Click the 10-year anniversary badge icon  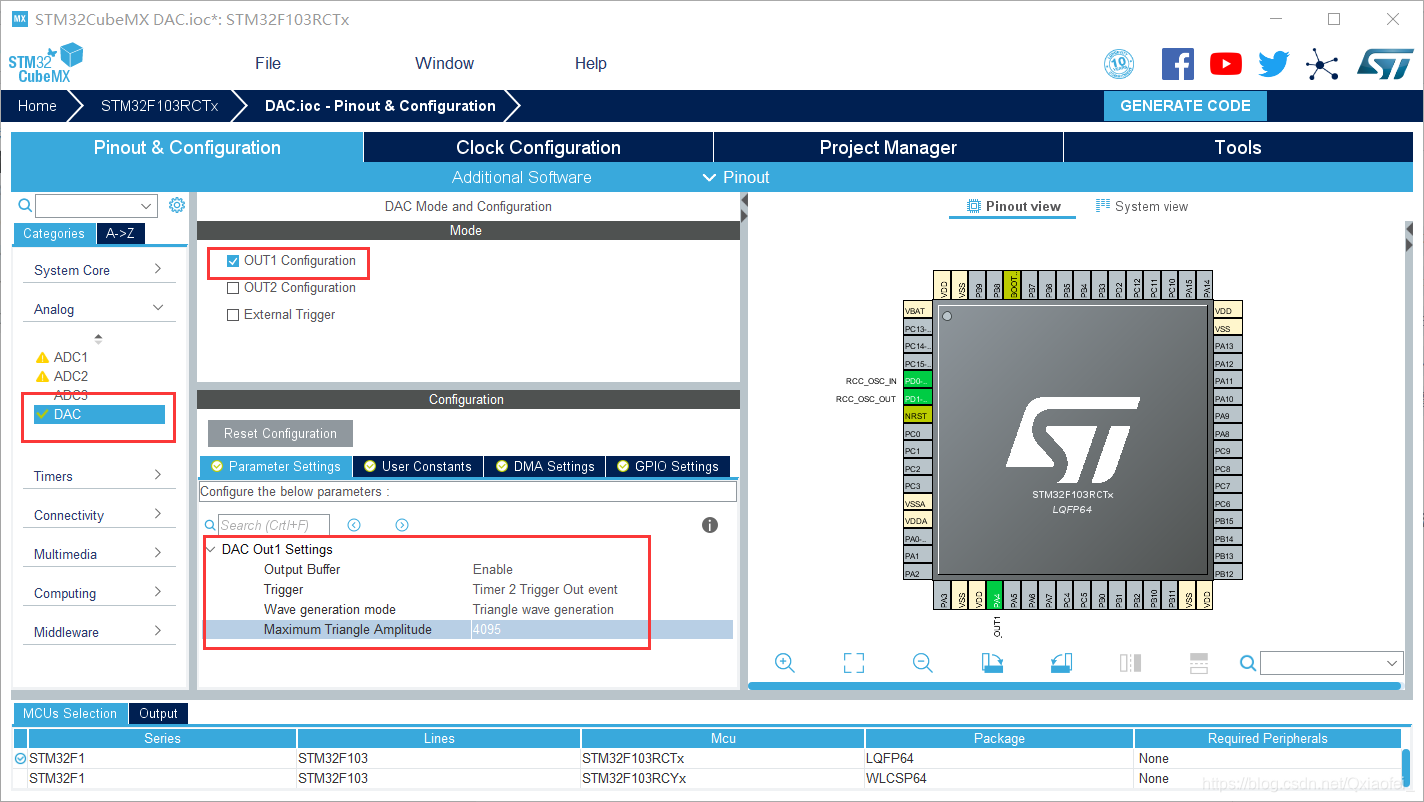[x=1119, y=64]
